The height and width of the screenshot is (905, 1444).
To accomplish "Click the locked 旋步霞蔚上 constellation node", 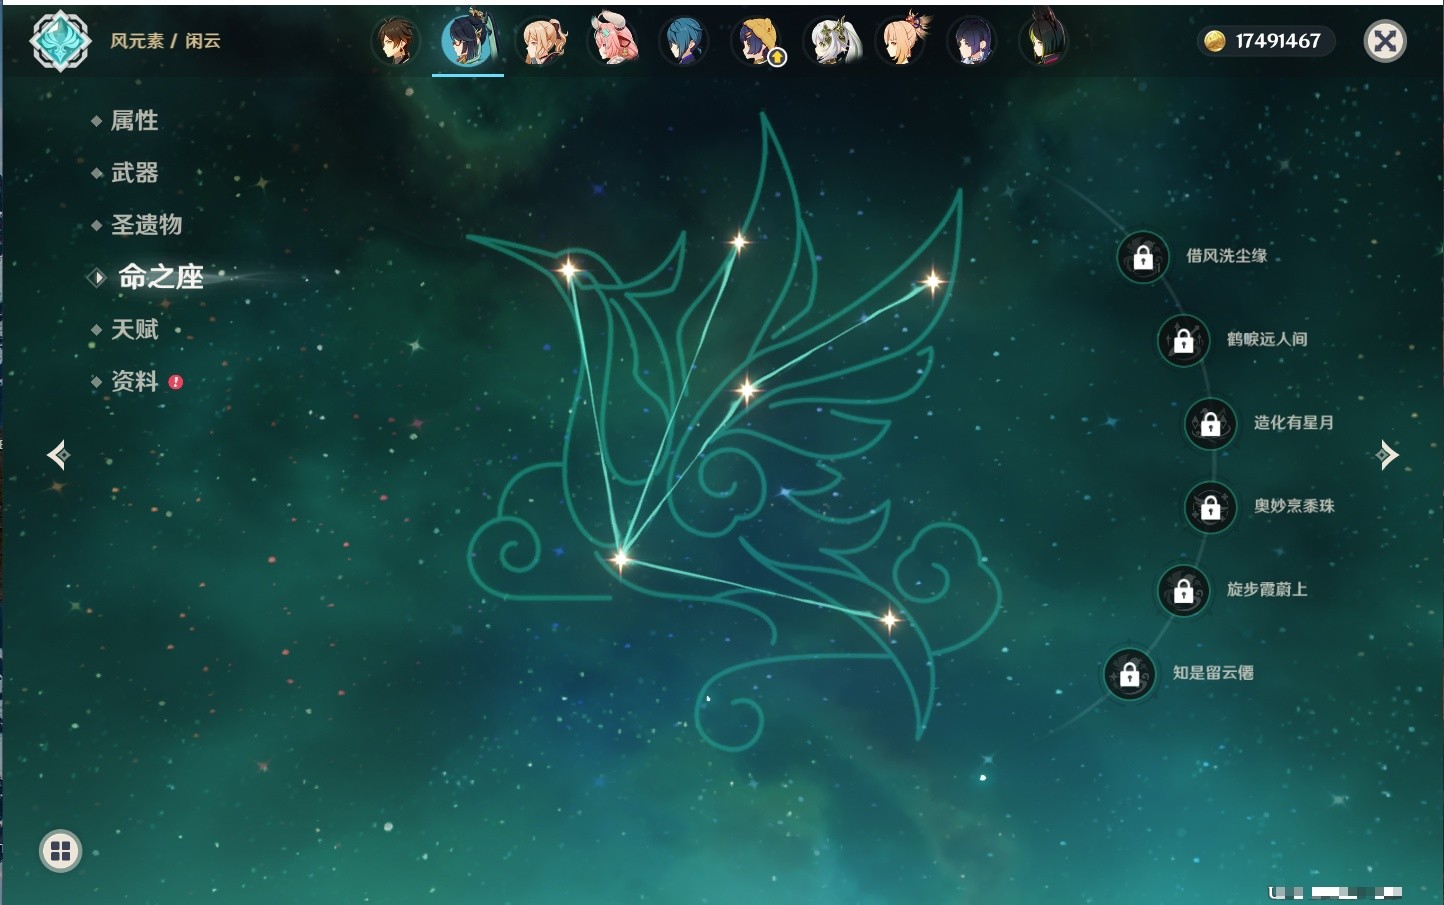I will pyautogui.click(x=1183, y=590).
